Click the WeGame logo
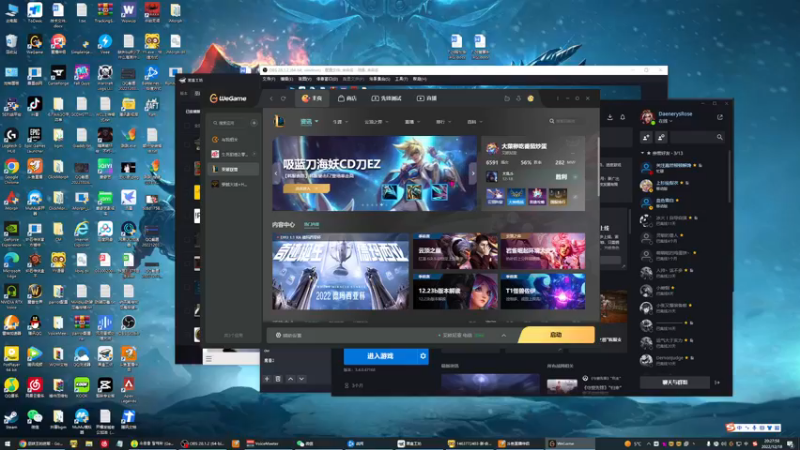The width and height of the screenshot is (800, 450). point(228,98)
